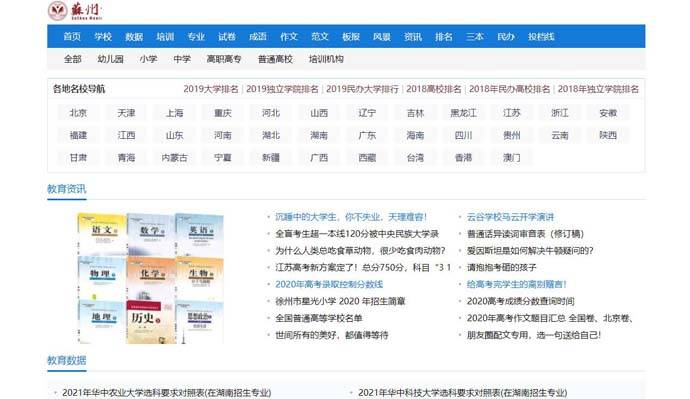Open 专业 in the nav bar
Viewport: 690px width, 399px height.
196,37
